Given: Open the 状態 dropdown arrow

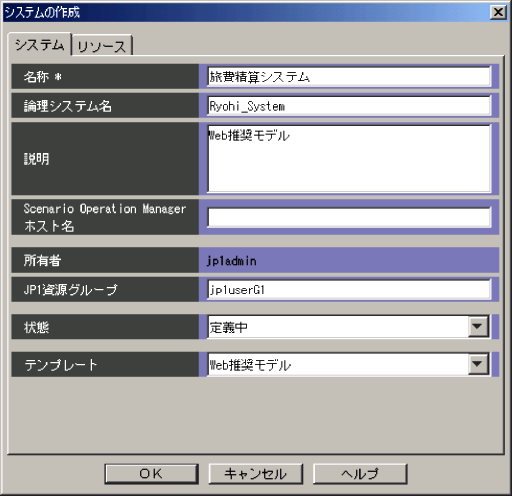Looking at the screenshot, I should click(478, 327).
